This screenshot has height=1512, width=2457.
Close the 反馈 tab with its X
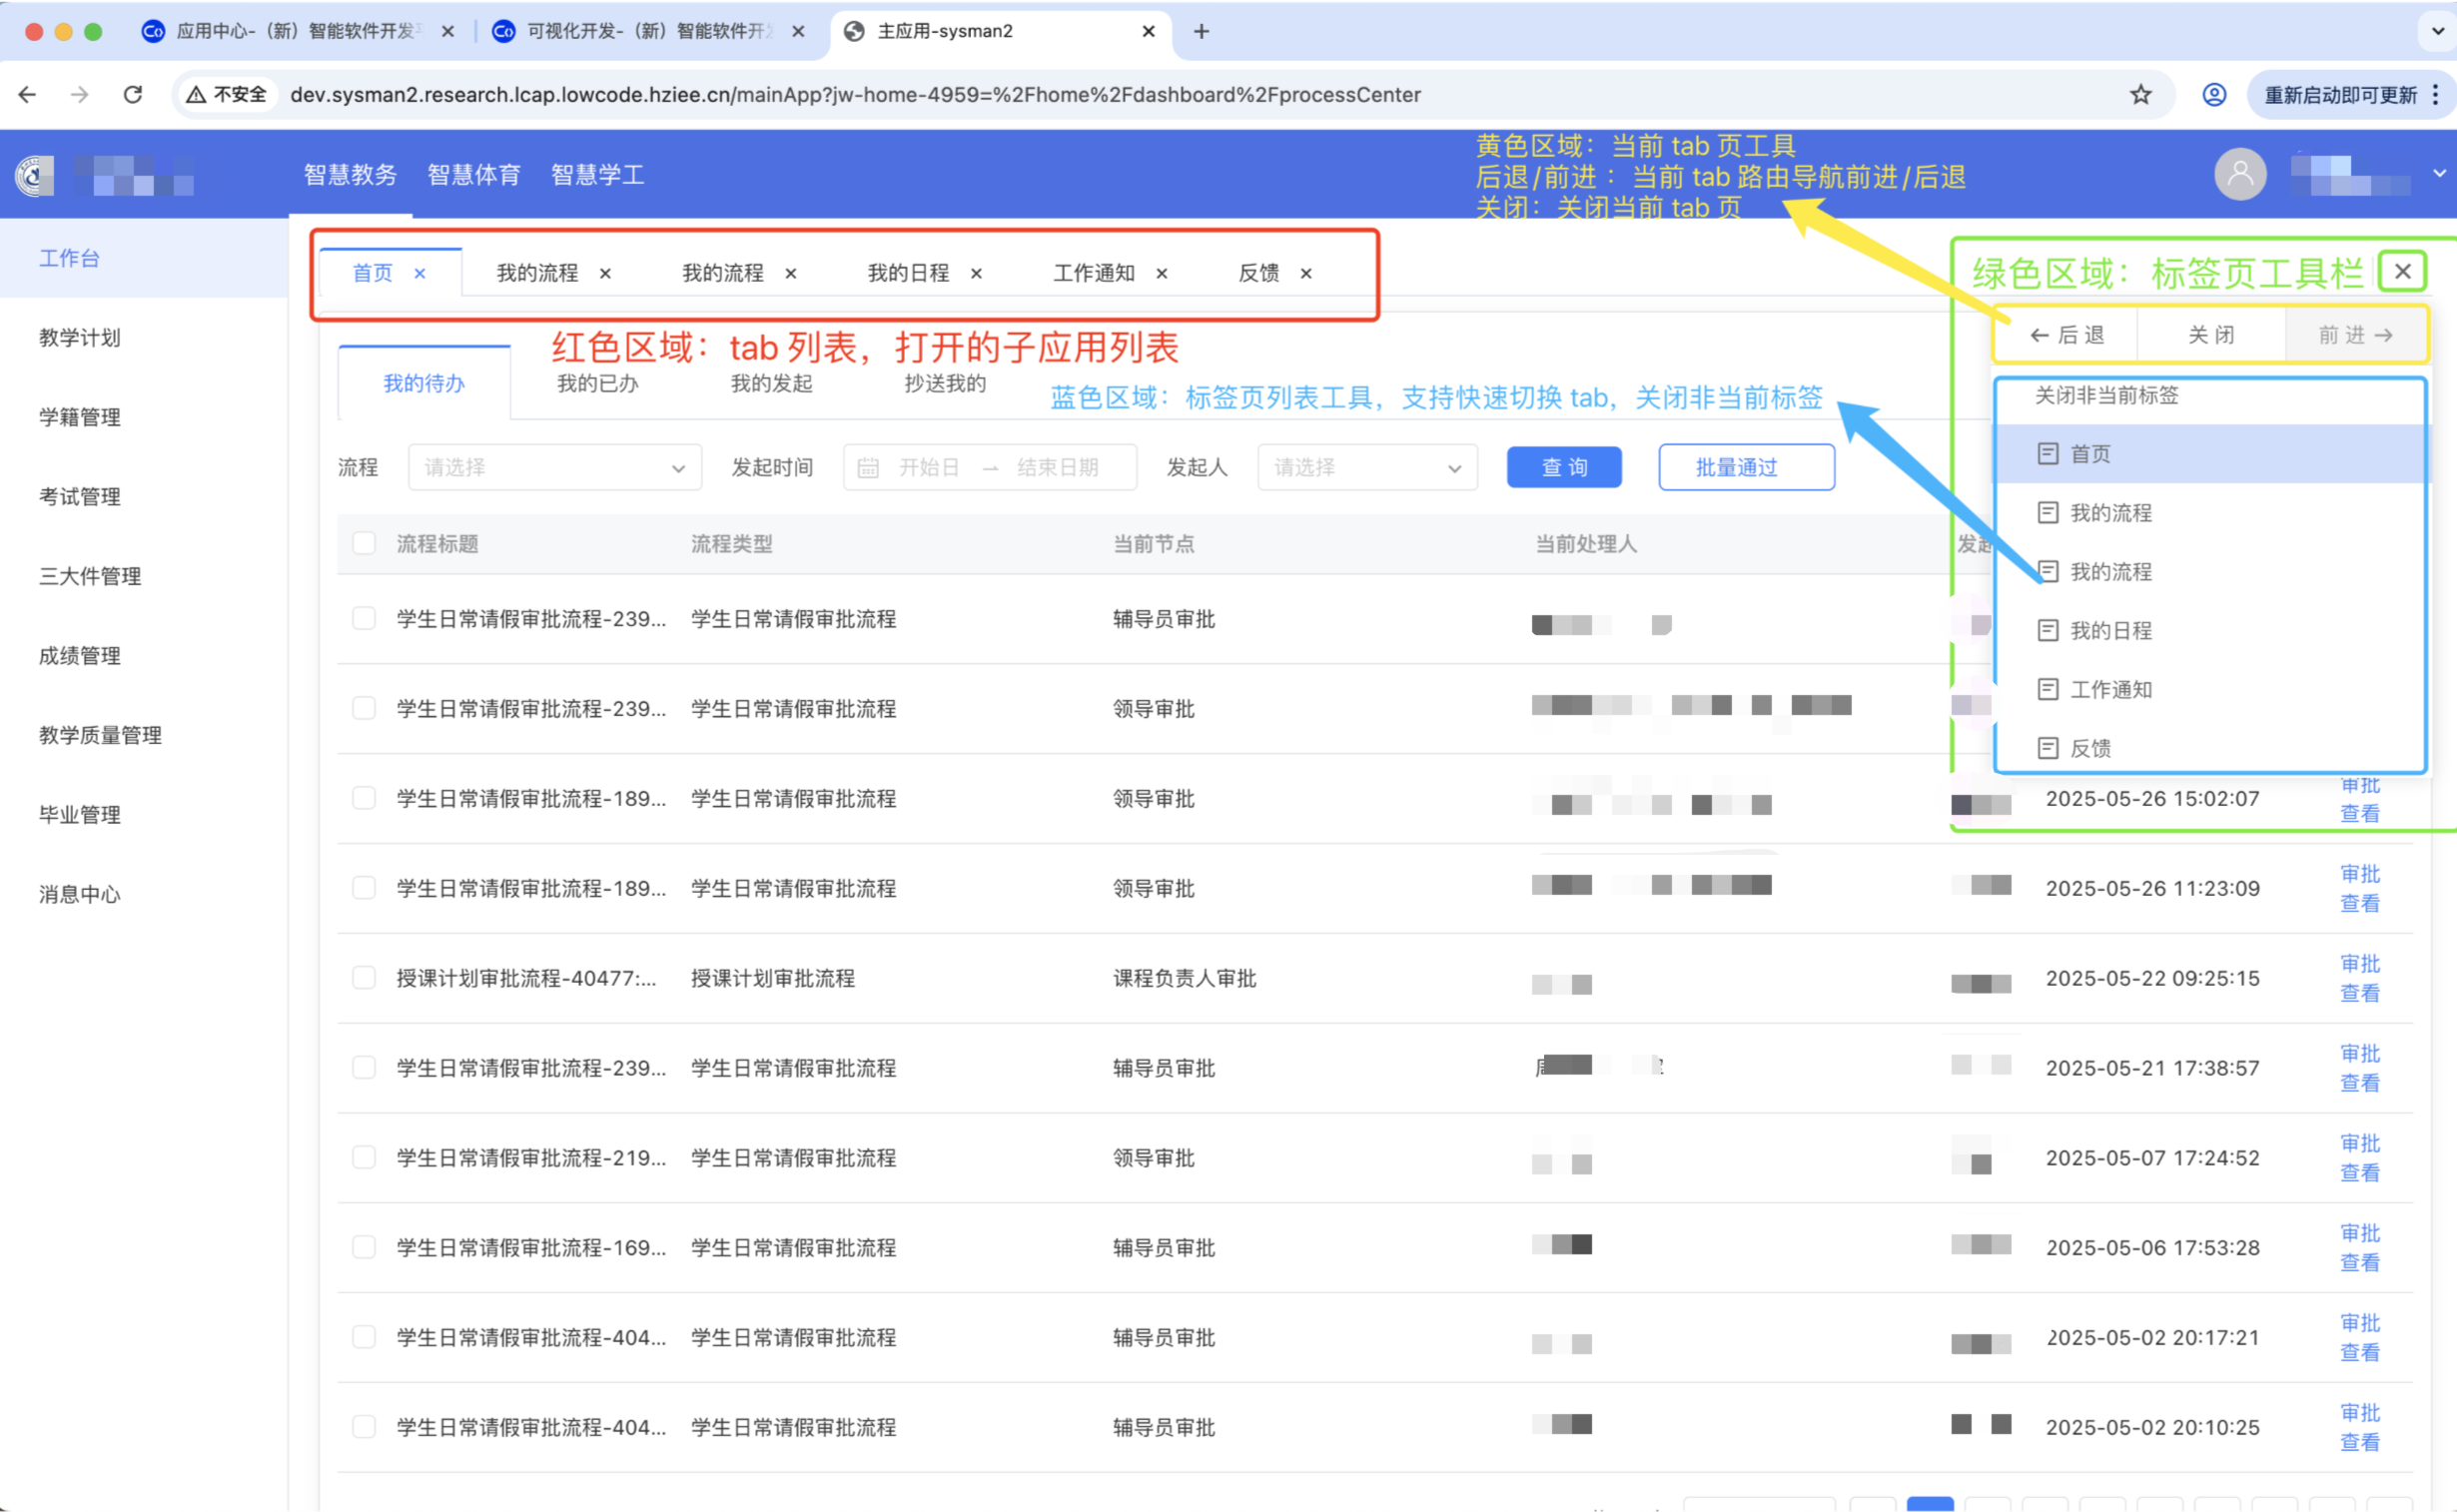(1305, 273)
